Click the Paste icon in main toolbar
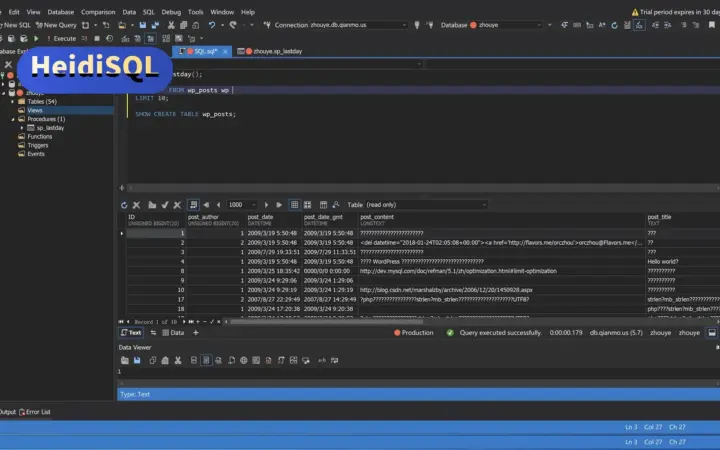This screenshot has width=720, height=450. [x=196, y=25]
